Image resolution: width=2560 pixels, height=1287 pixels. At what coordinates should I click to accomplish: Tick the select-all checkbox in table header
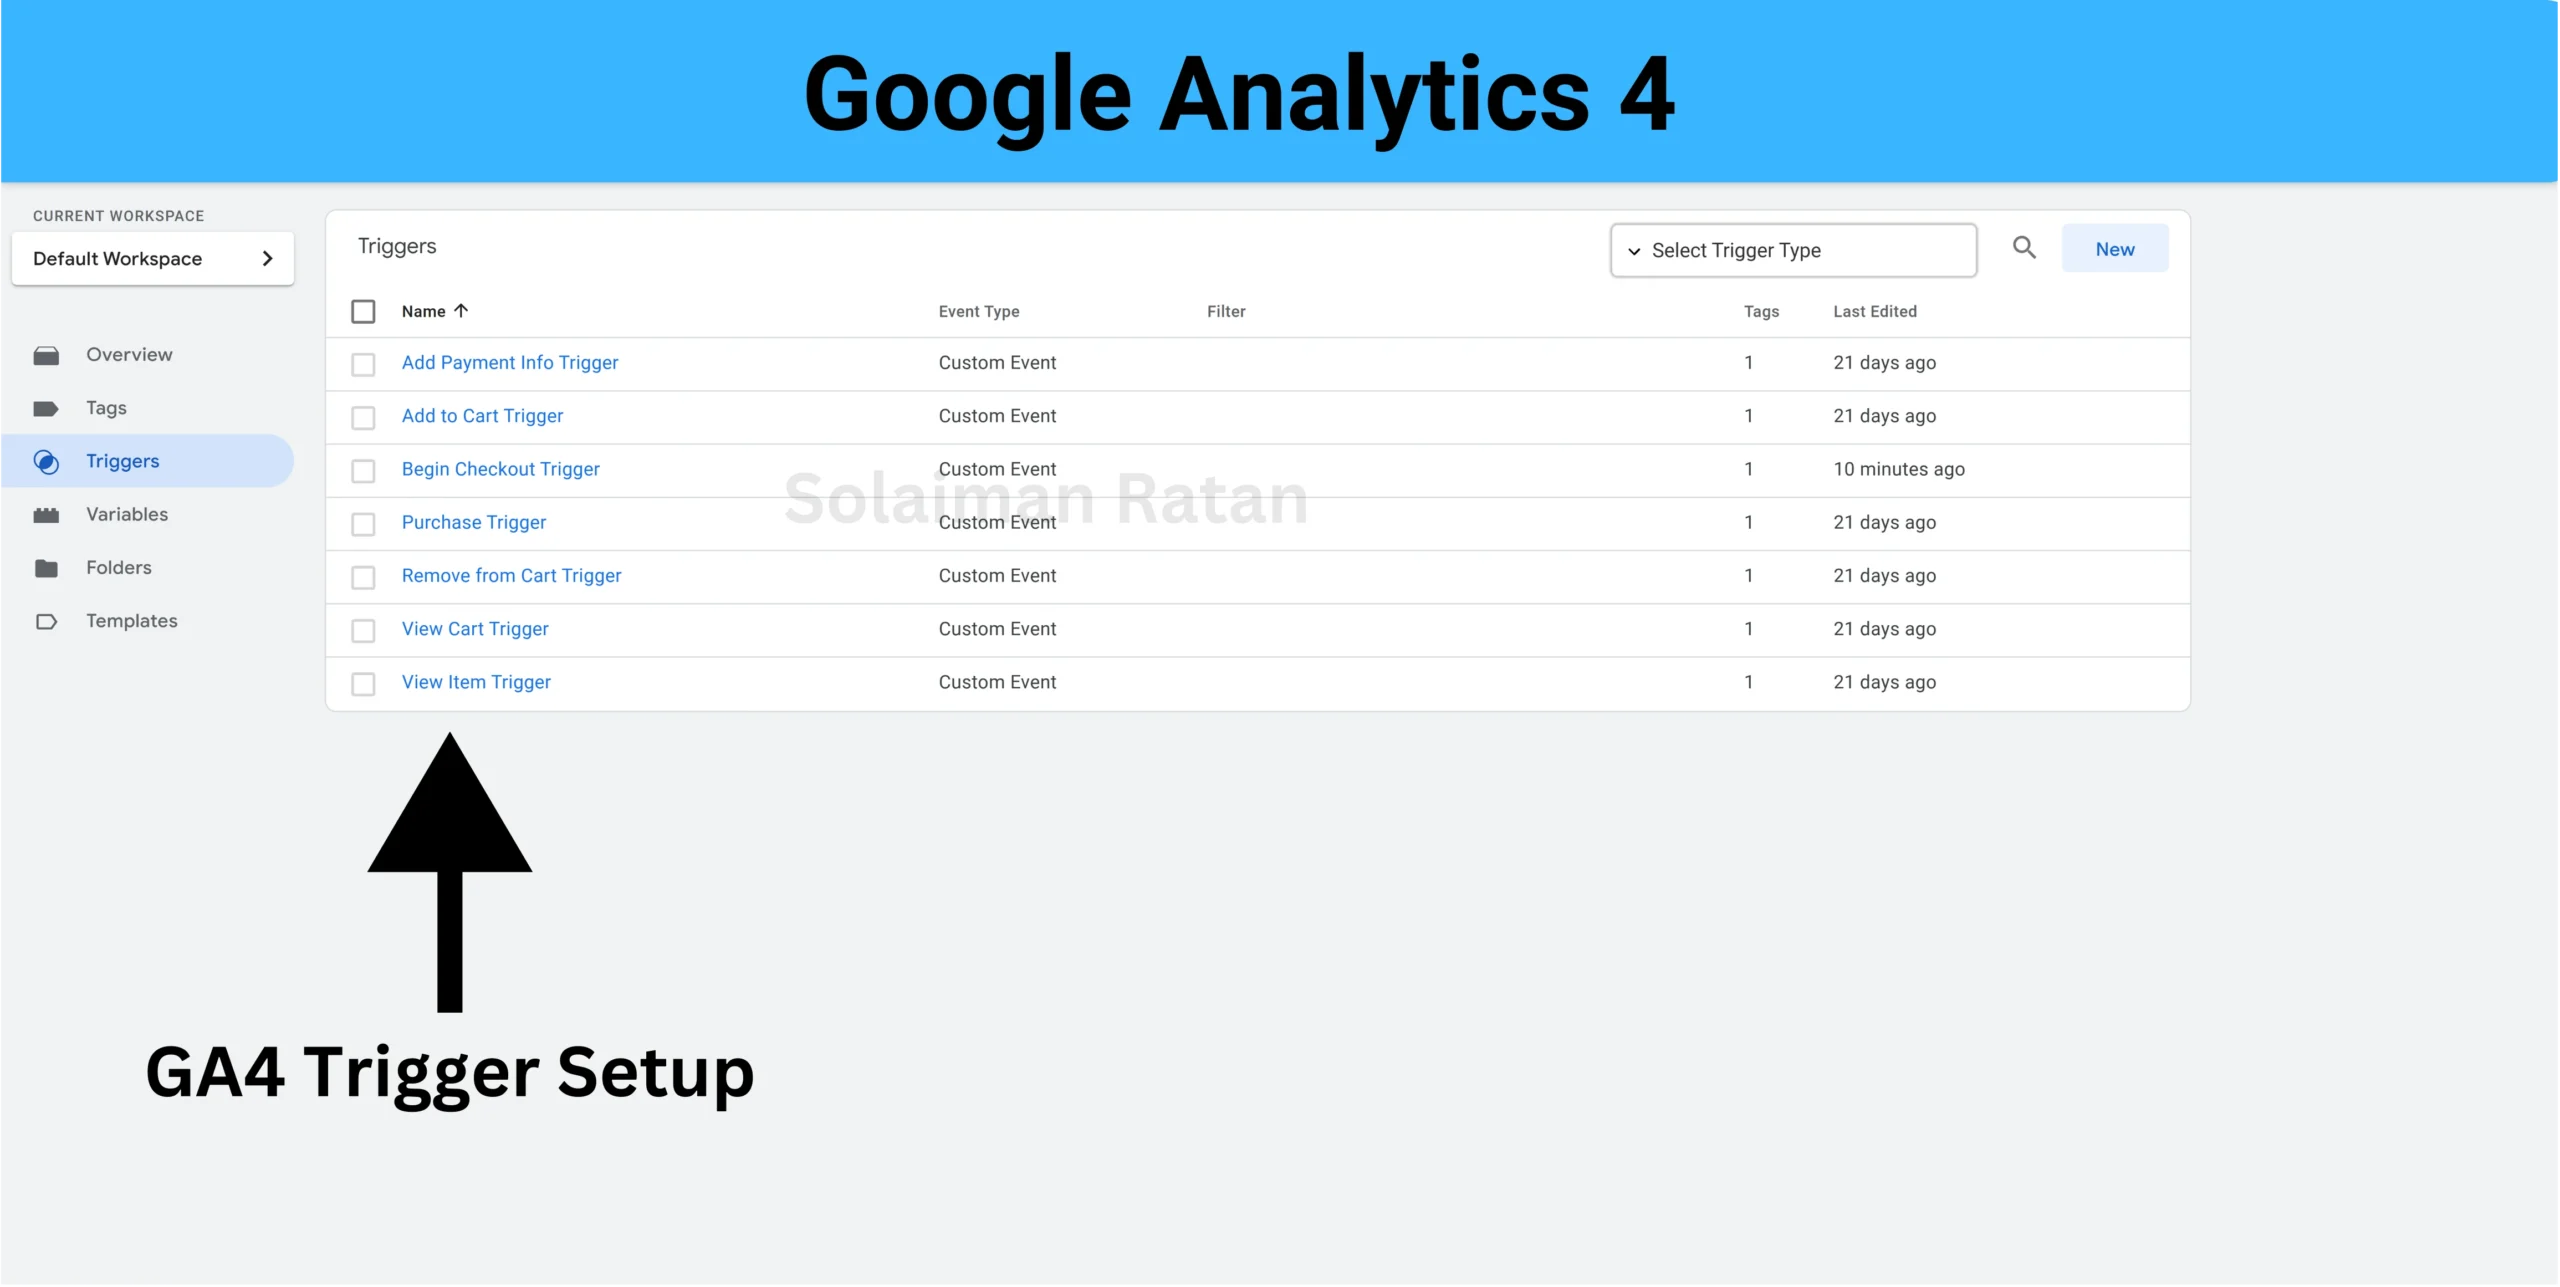coord(363,312)
